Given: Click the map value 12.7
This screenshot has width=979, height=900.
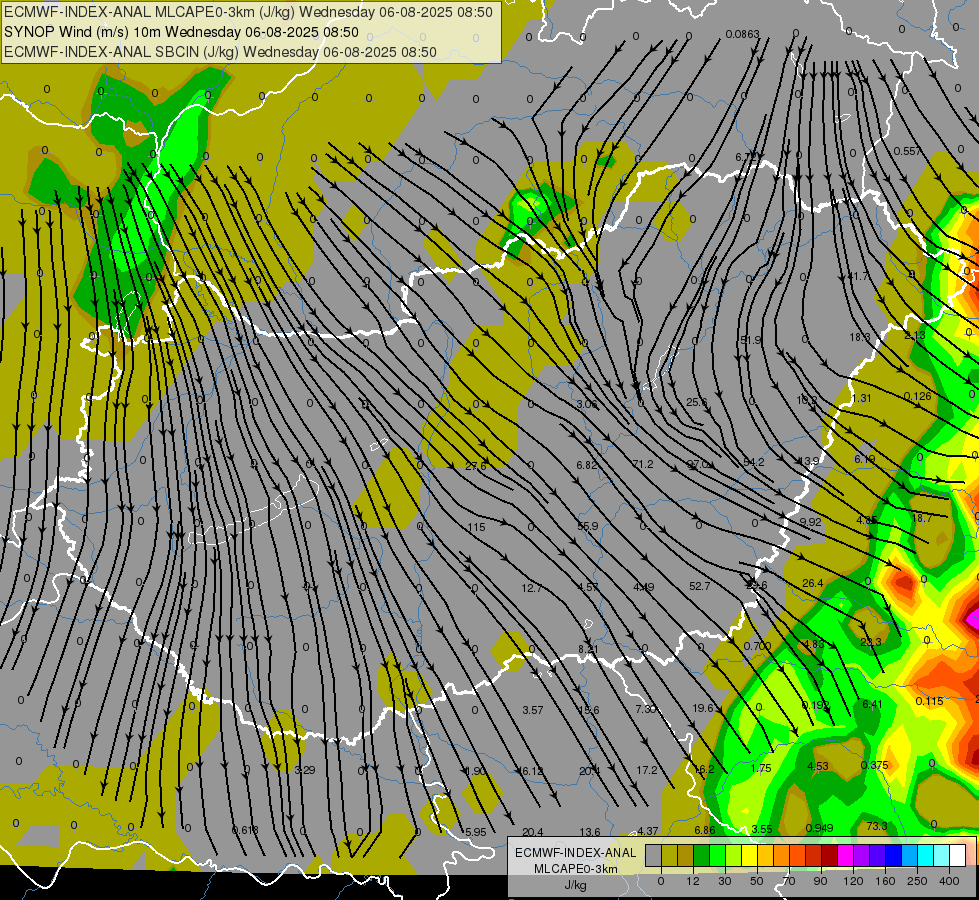Looking at the screenshot, I should 531,588.
